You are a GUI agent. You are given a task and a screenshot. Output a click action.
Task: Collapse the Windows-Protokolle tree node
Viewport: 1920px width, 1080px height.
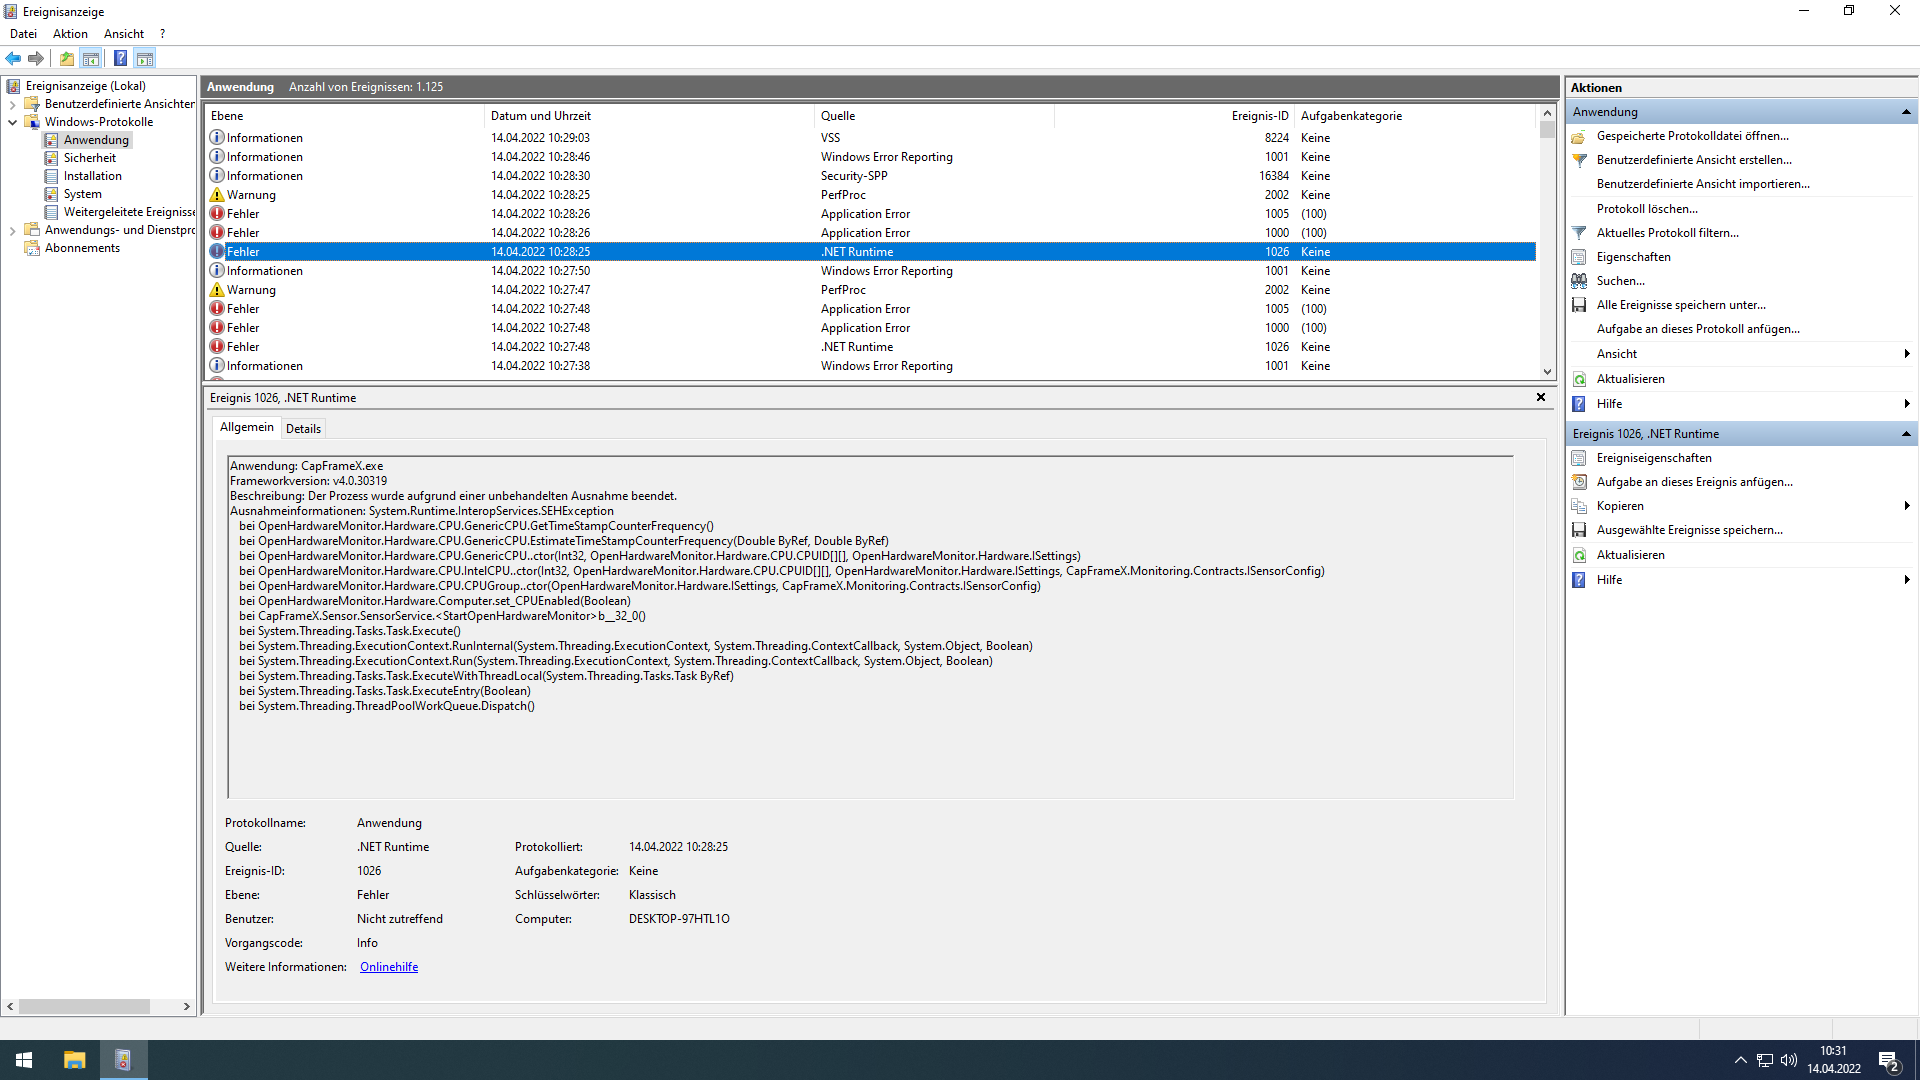click(12, 122)
